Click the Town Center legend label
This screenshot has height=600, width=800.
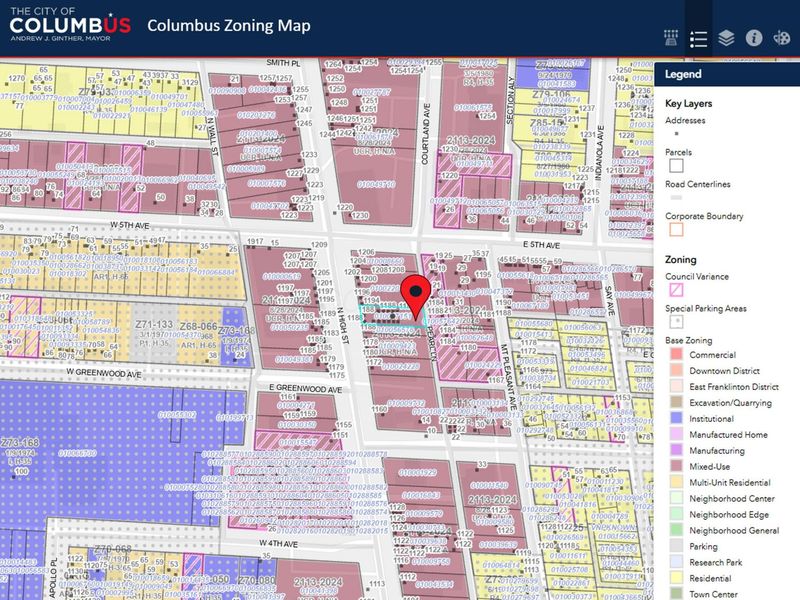[x=713, y=594]
